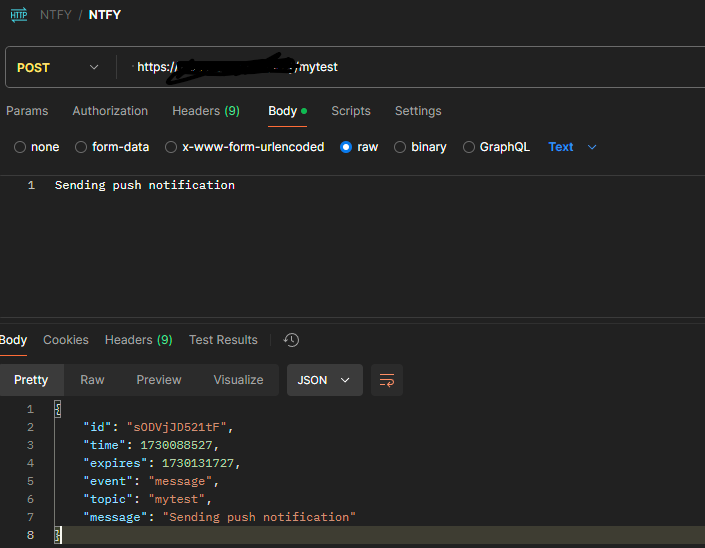
Task: Click the NTFY request name in breadcrumb
Action: pyautogui.click(x=105, y=15)
